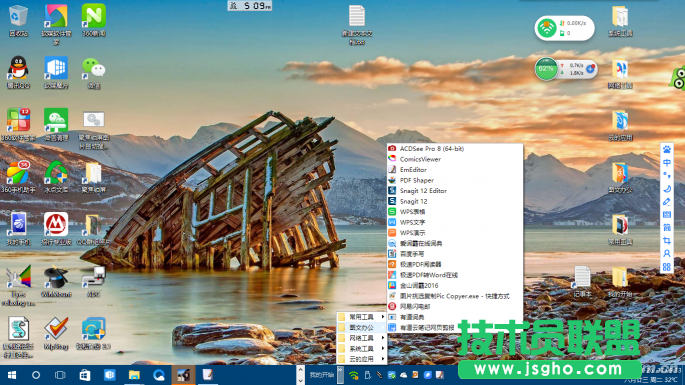
Task: Click the blue plus on speed widget
Action: (590, 69)
